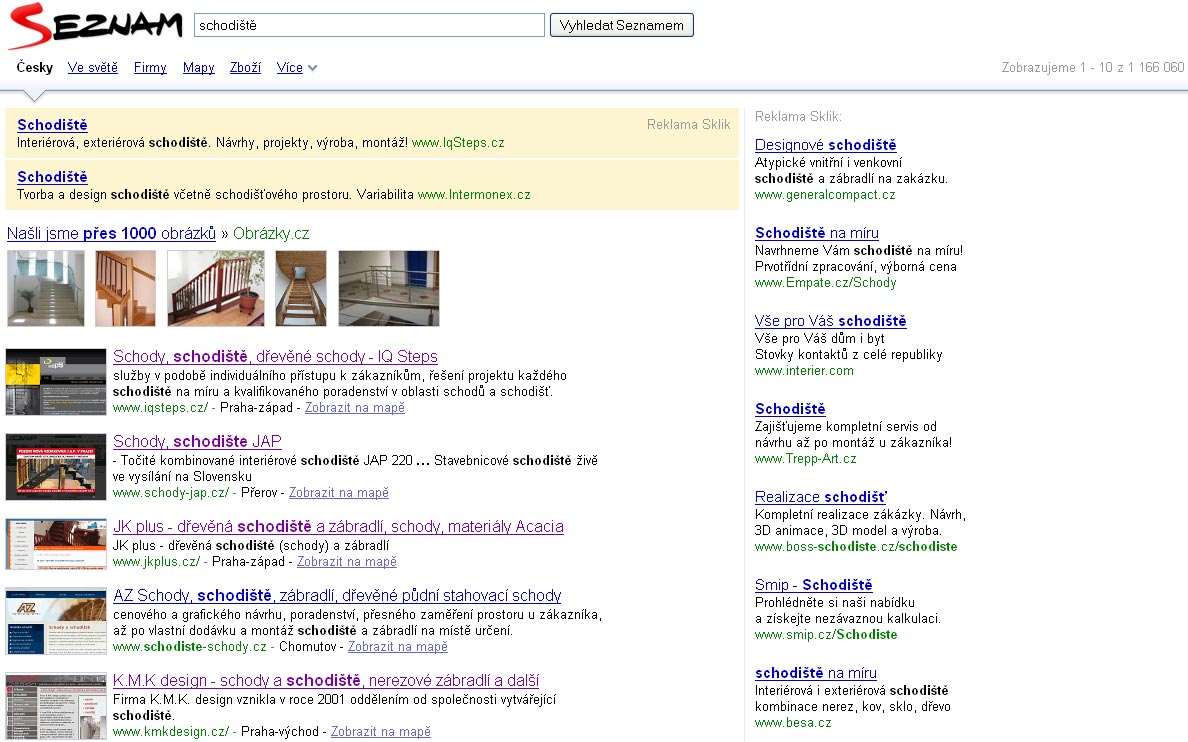The image size is (1188, 742).
Task: Click the "www.boss-schodiste.cz/schodiste" ad URL text
Action: [x=856, y=546]
